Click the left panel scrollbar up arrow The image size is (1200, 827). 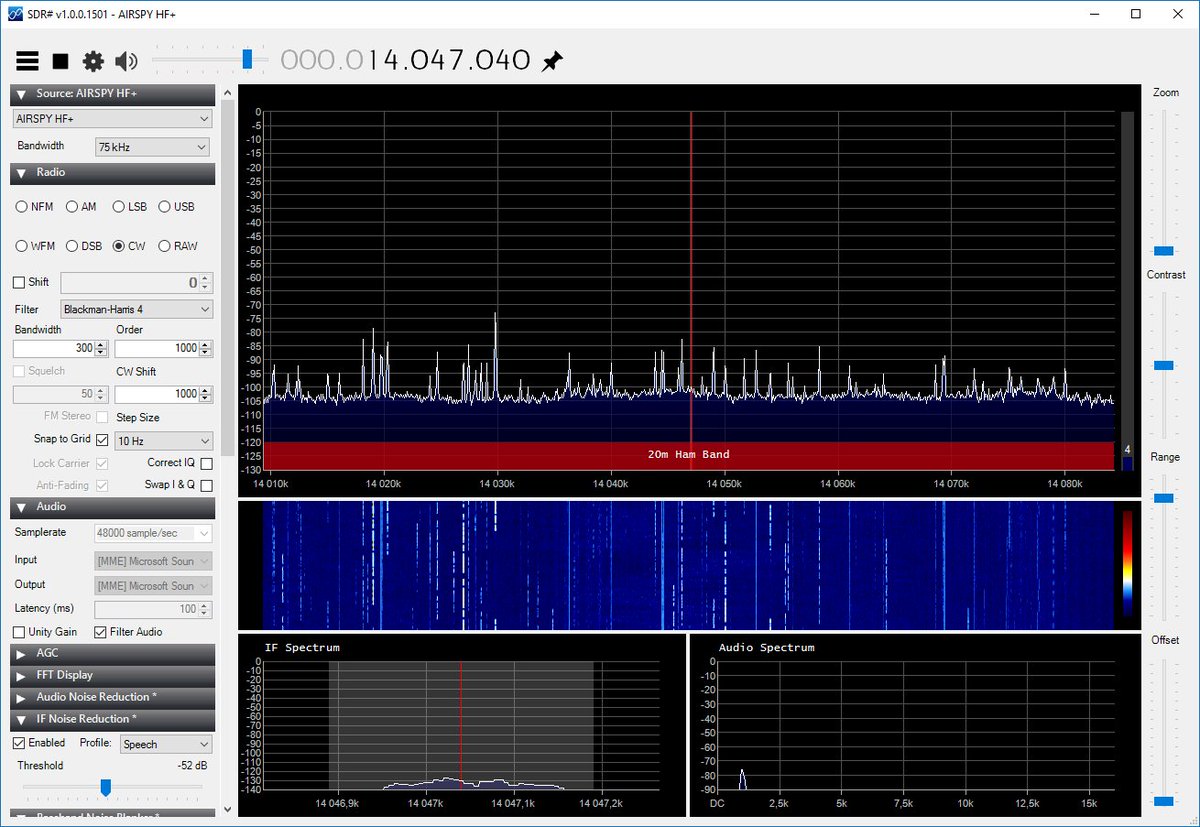tap(227, 92)
